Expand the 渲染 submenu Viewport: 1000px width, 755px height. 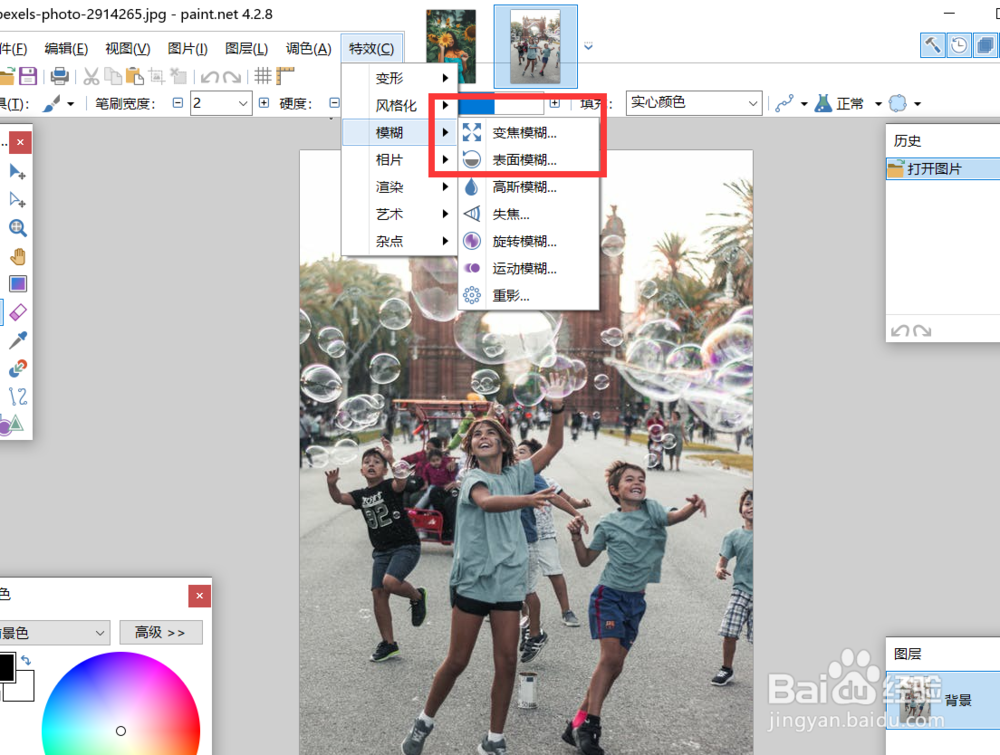[x=400, y=187]
